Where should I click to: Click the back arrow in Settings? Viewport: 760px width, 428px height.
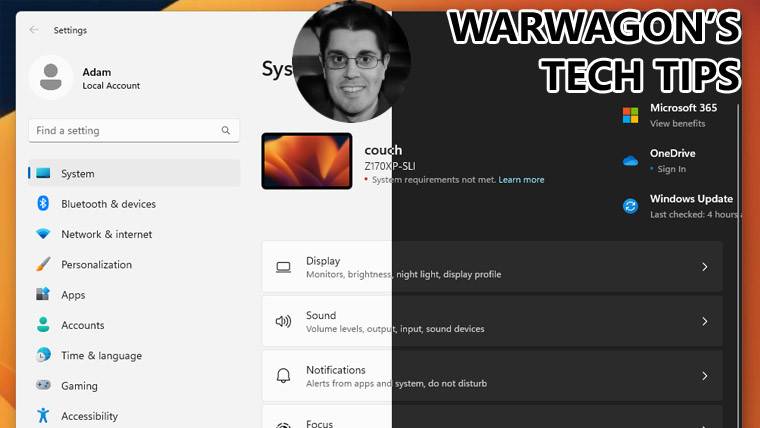coord(33,30)
